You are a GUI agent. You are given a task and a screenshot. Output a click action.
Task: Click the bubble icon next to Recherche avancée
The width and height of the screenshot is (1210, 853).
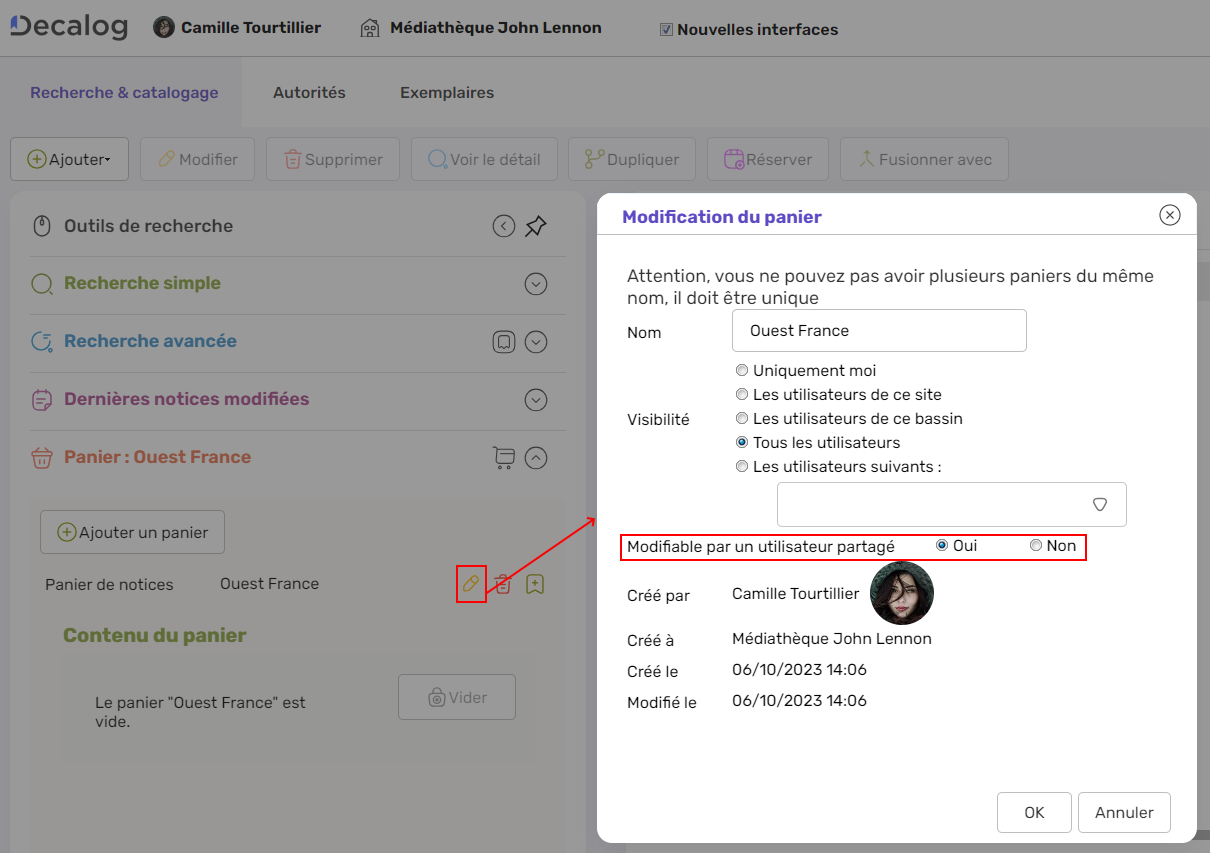pyautogui.click(x=503, y=342)
